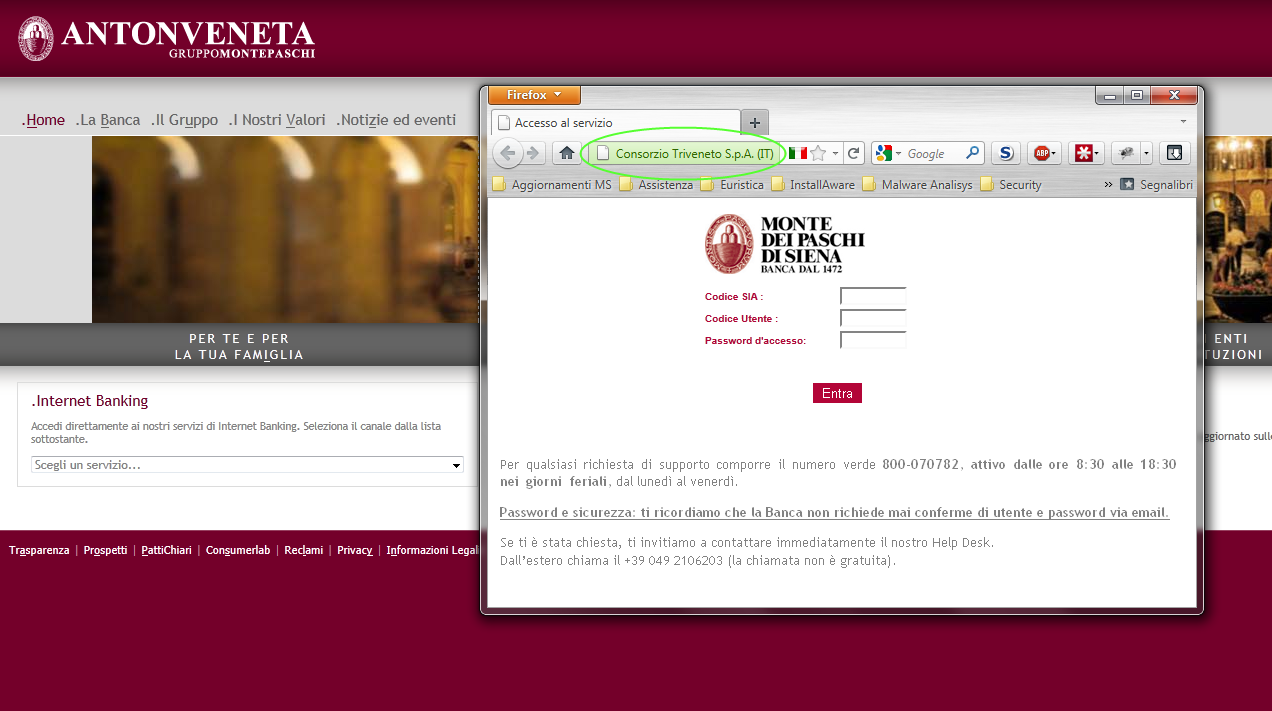1272x711 pixels.
Task: Click the Firebug bug icon
Action: 1126,153
